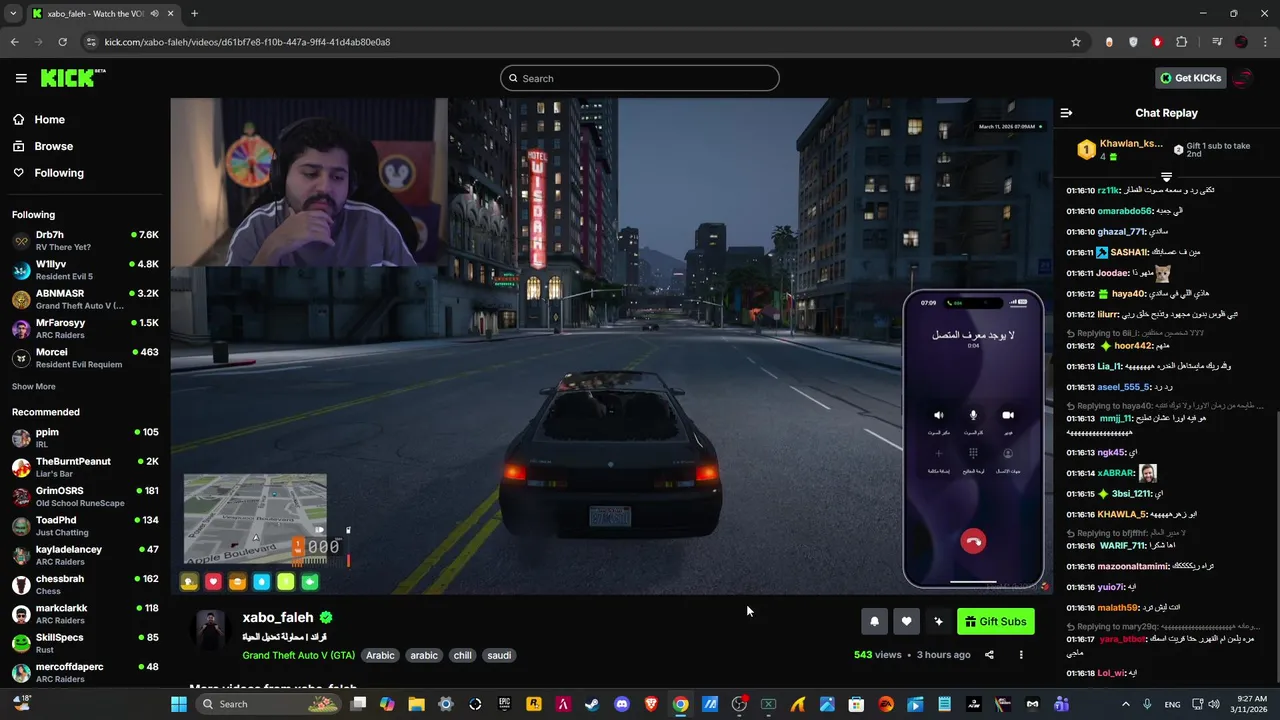
Task: Click username haya40 in chat
Action: (x=1130, y=294)
